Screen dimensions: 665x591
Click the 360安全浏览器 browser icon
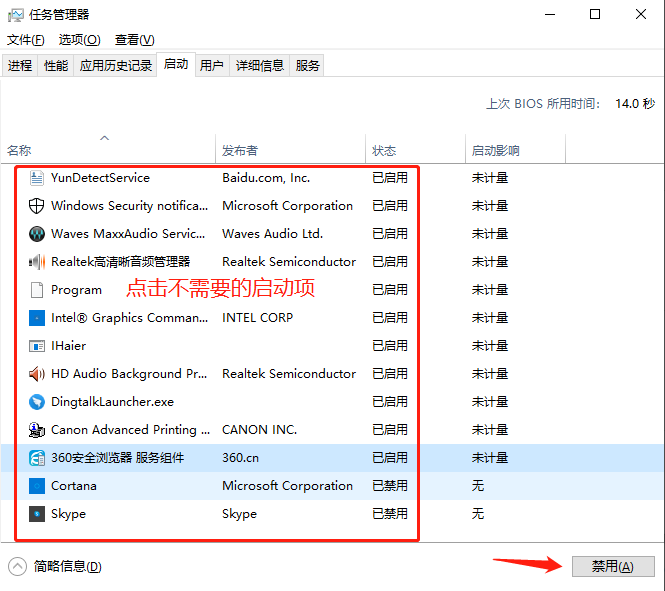36,457
